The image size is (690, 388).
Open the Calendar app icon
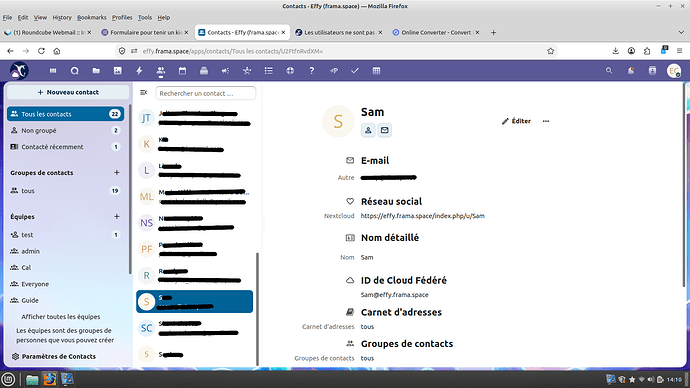(182, 71)
